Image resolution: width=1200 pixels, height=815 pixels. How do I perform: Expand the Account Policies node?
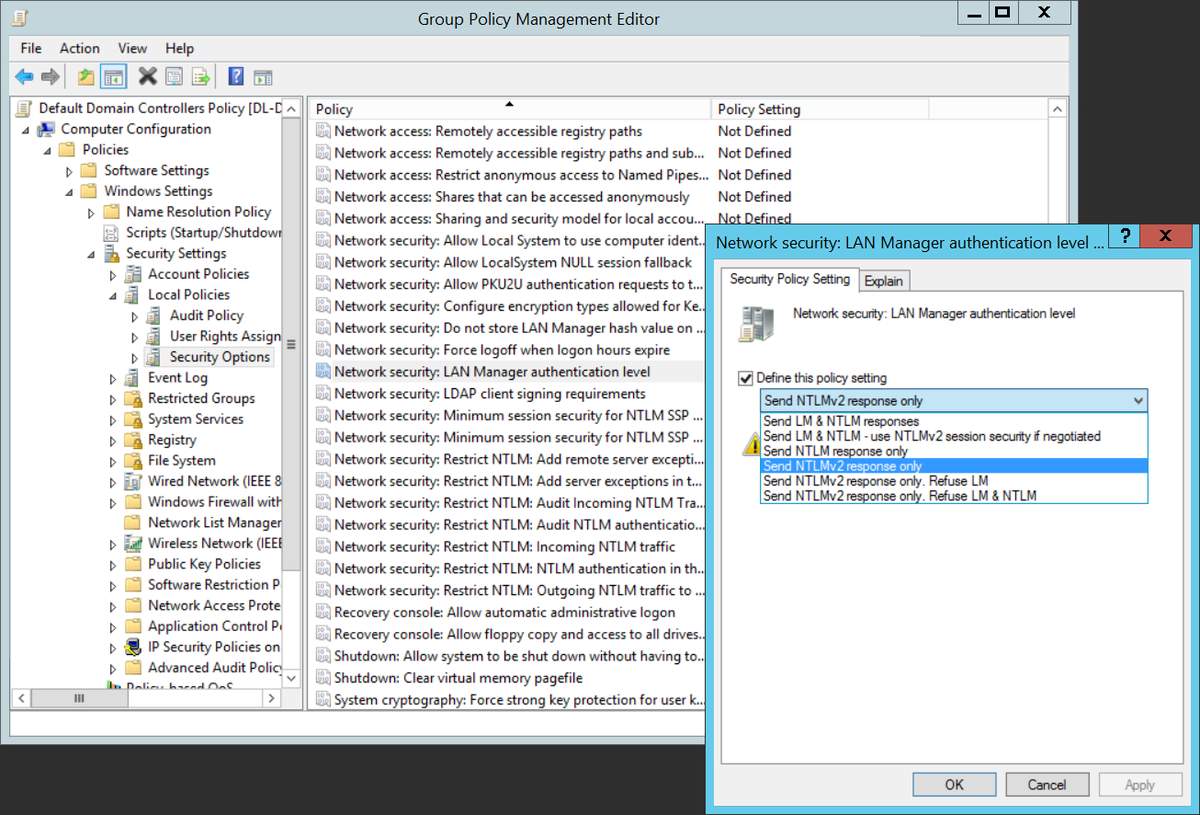pos(113,274)
